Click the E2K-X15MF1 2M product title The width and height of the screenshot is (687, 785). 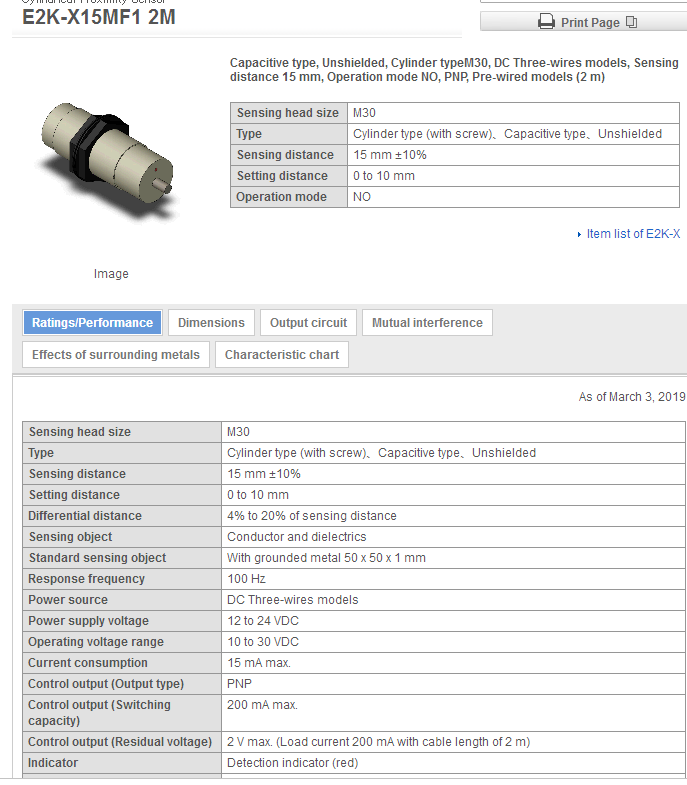99,18
